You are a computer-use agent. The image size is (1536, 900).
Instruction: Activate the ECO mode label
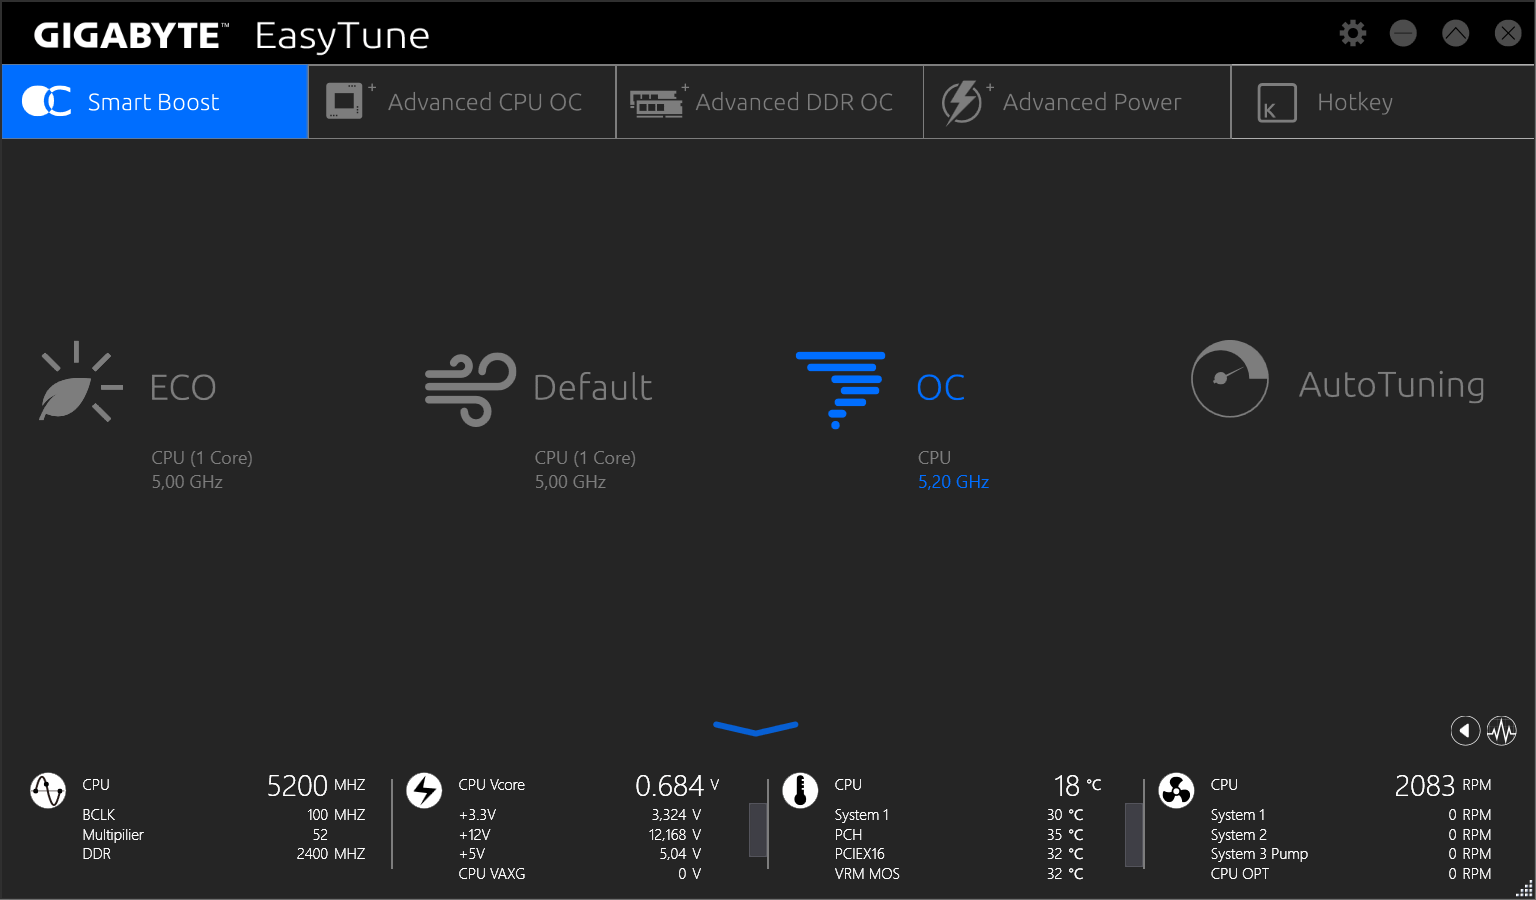pyautogui.click(x=183, y=388)
